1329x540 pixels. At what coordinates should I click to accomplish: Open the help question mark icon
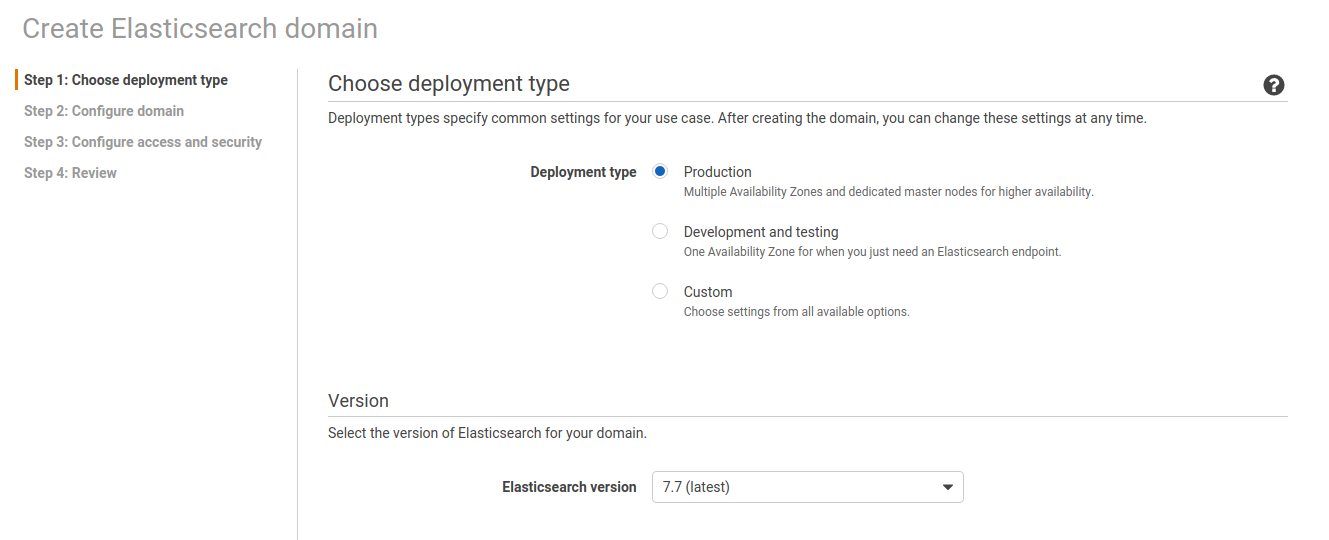point(1274,85)
